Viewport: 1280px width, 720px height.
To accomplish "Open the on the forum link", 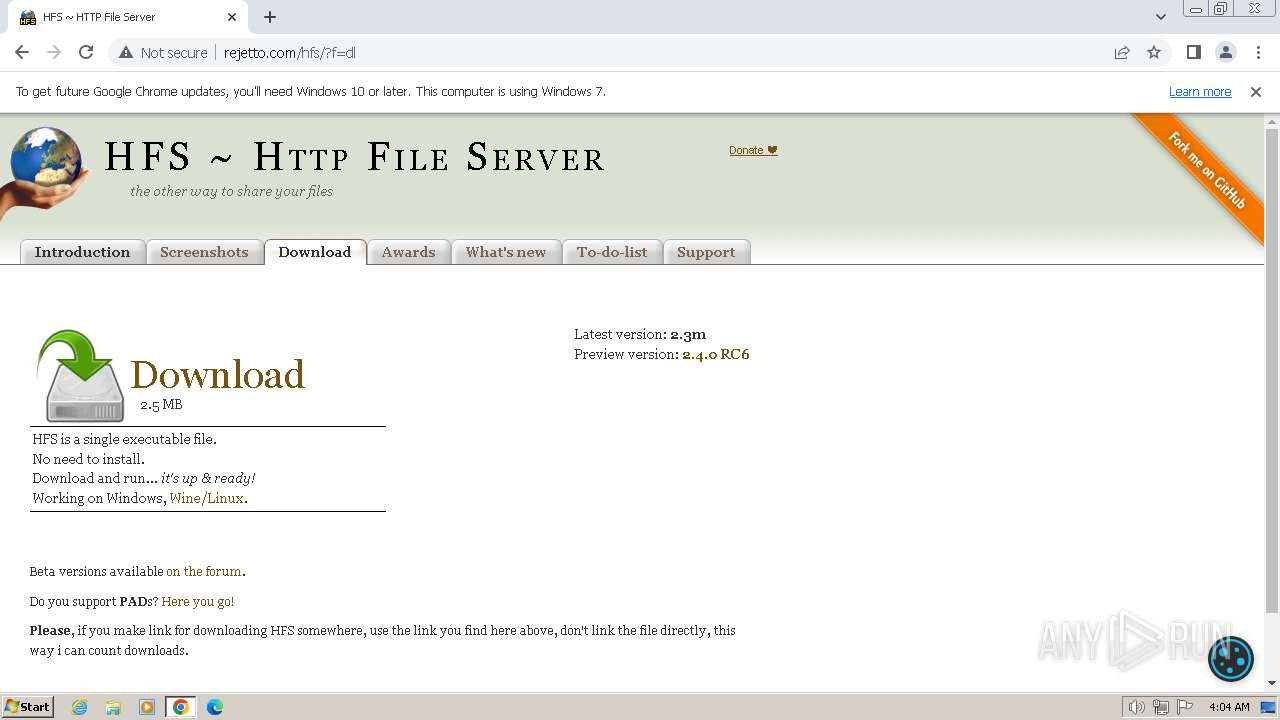I will tap(204, 572).
